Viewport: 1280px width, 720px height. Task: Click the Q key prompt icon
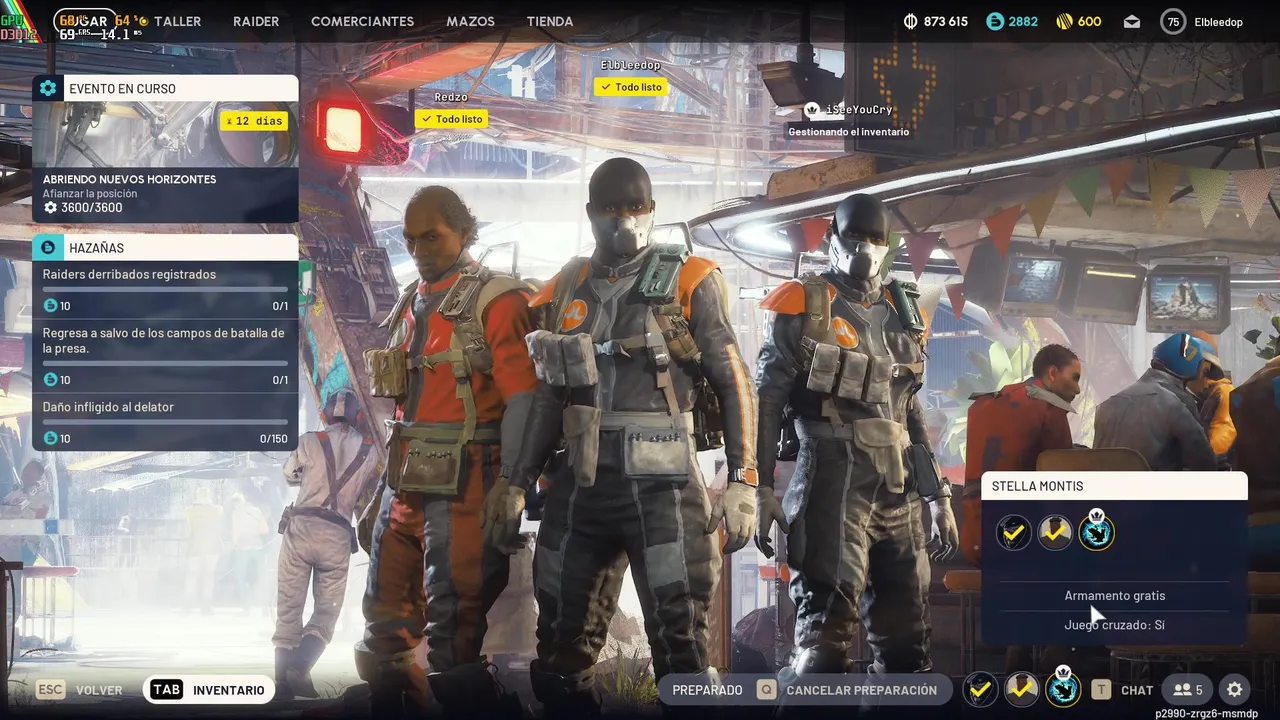(x=766, y=690)
